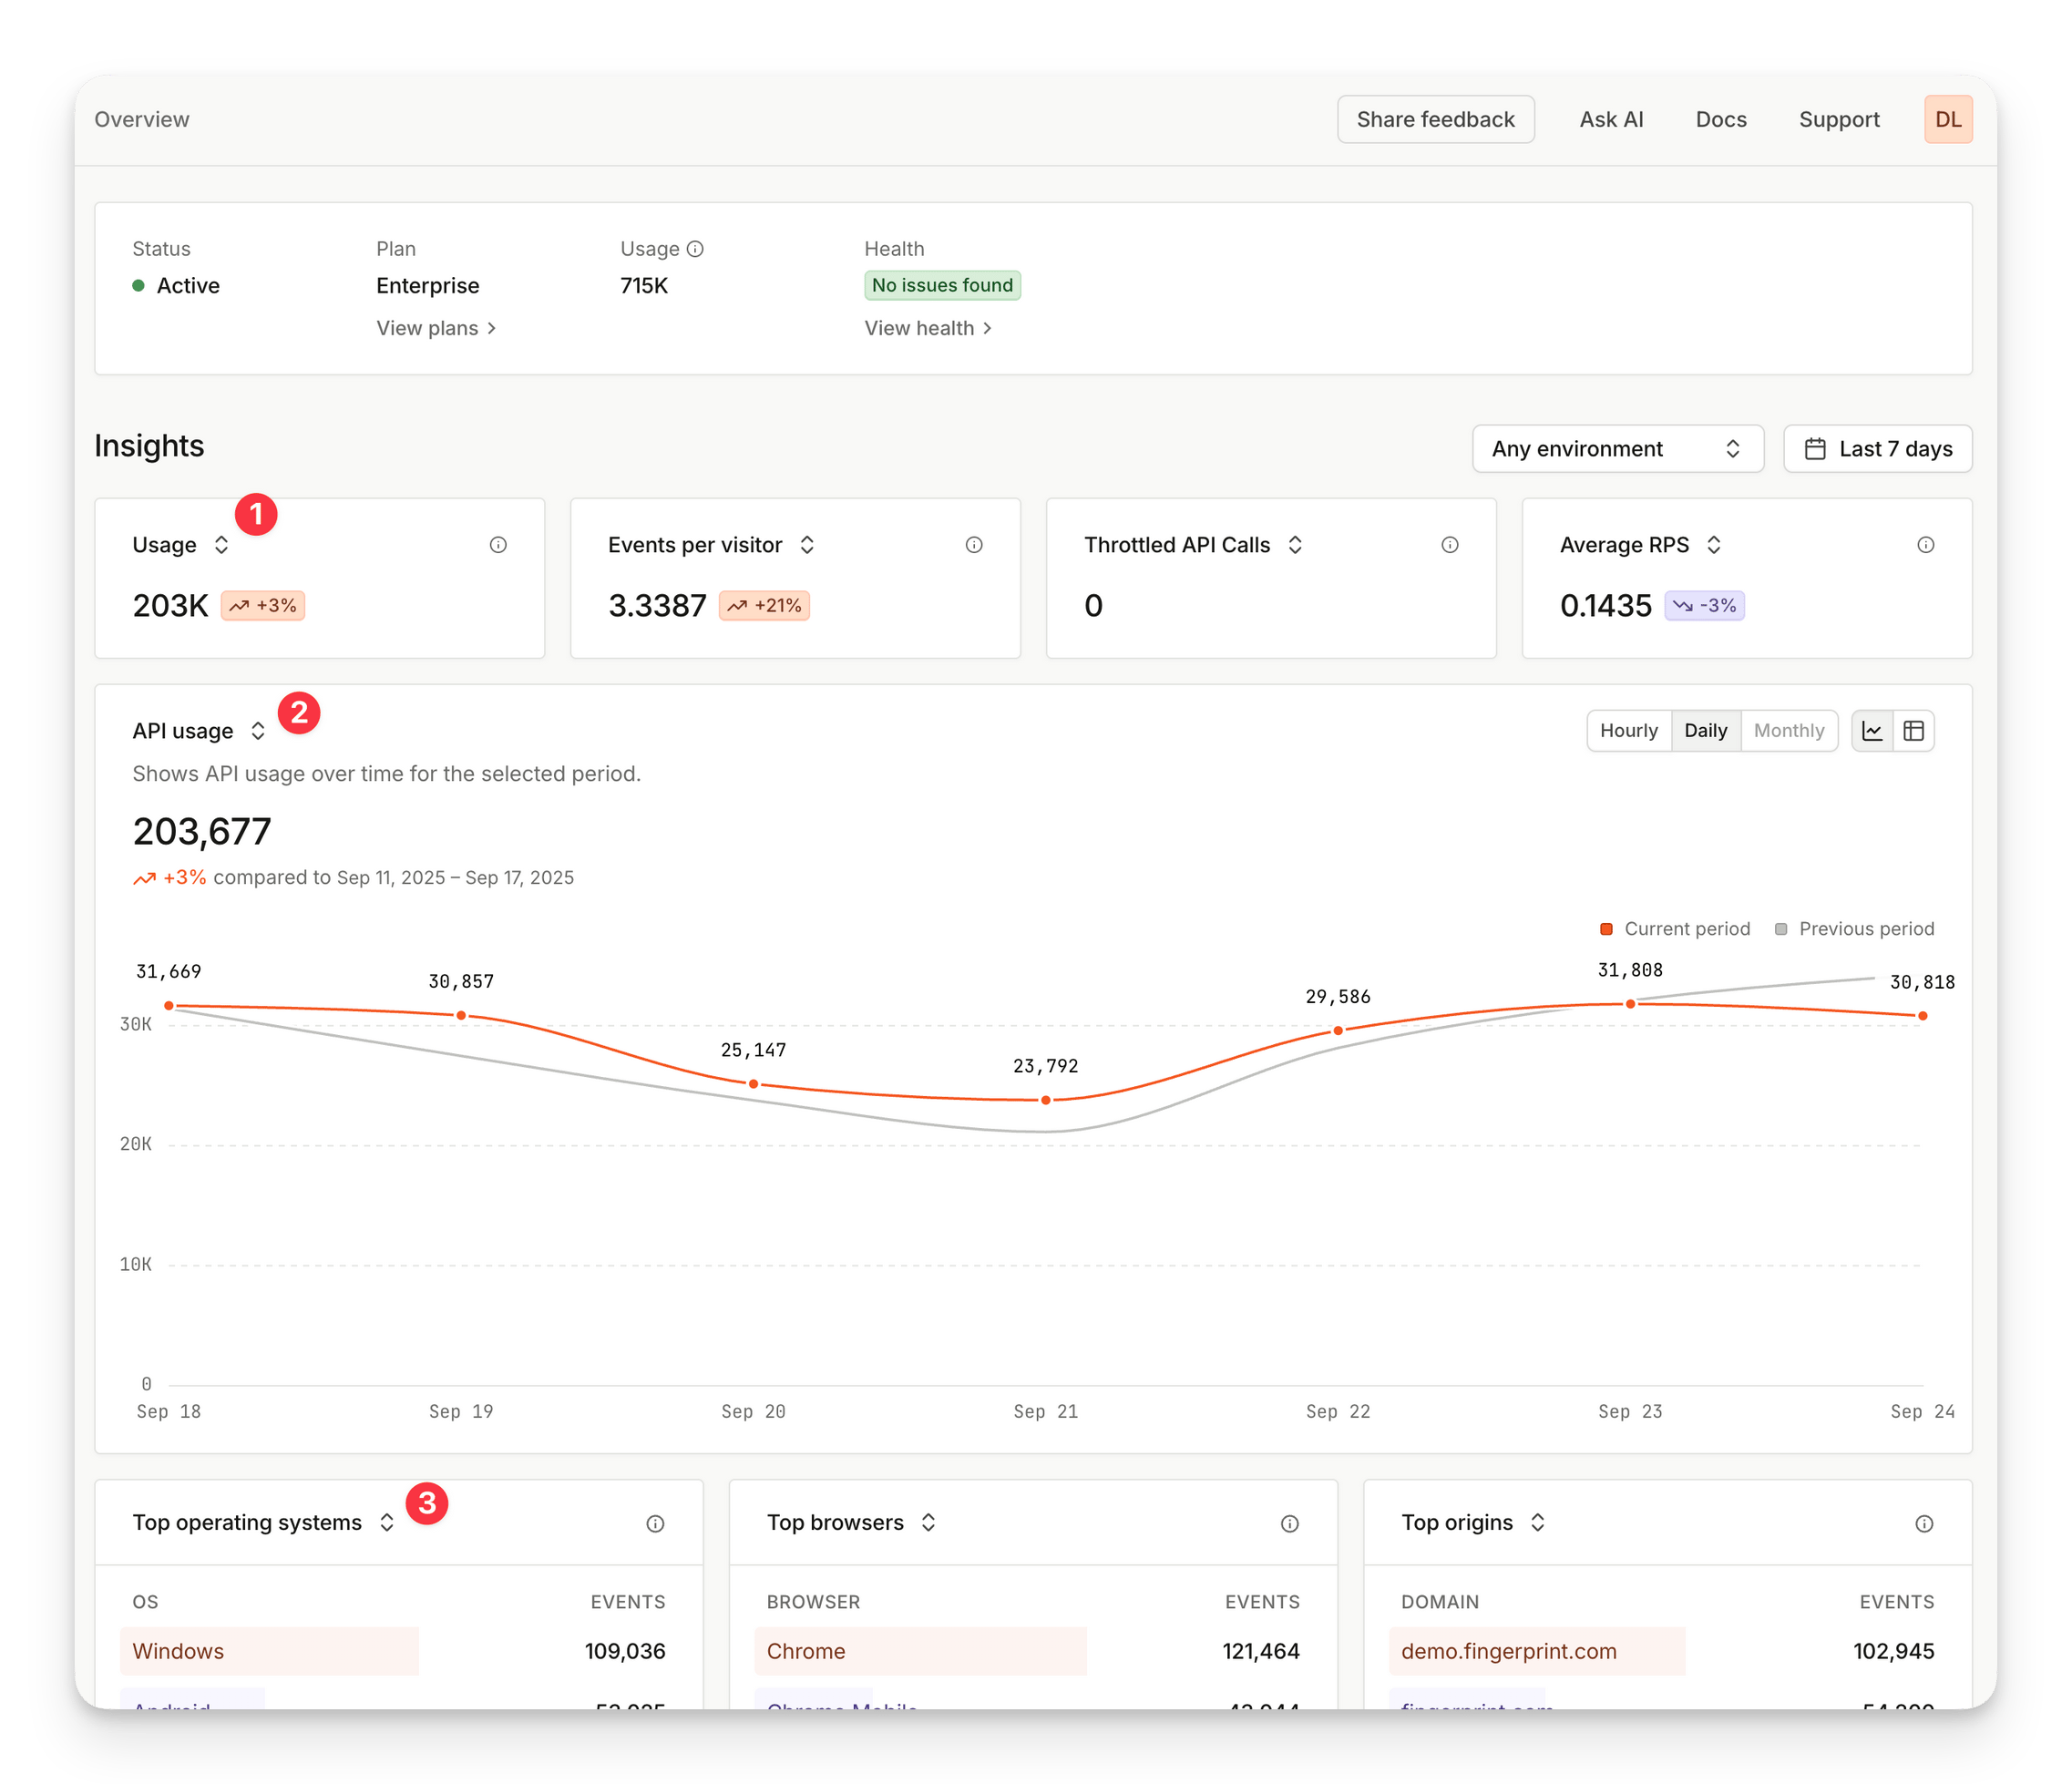Click the Sep 18 data point 31,669
Screen dimensions: 2072x1784
(169, 1006)
